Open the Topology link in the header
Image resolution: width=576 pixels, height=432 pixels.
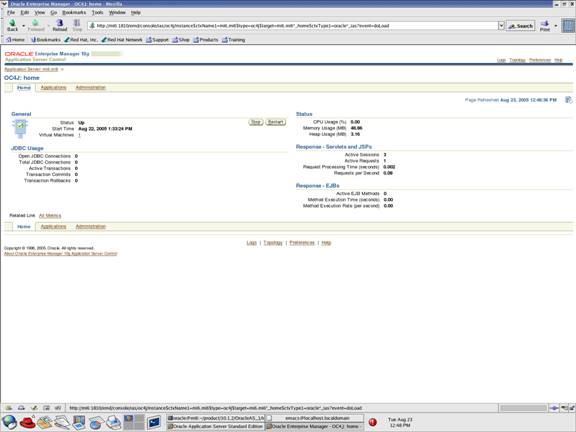[517, 60]
